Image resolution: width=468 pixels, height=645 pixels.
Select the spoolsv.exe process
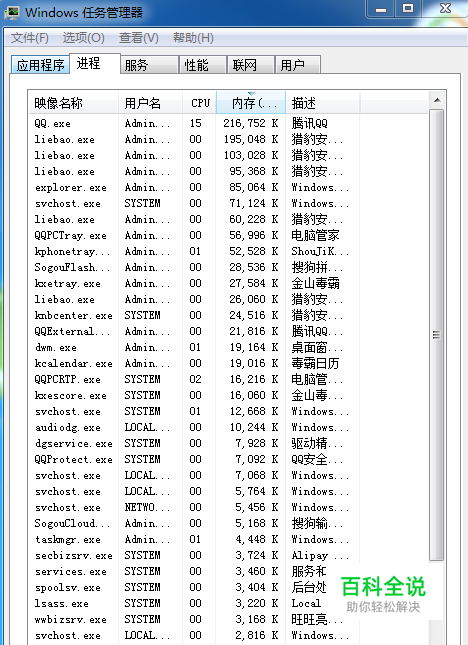coord(195,588)
